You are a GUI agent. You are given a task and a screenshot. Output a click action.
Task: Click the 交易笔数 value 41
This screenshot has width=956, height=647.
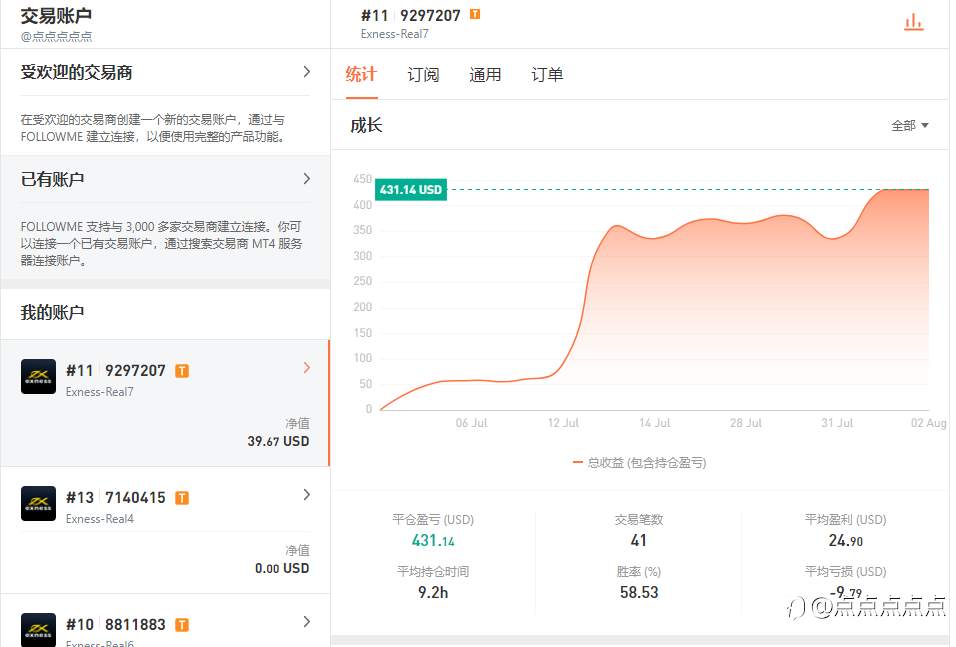tap(638, 540)
